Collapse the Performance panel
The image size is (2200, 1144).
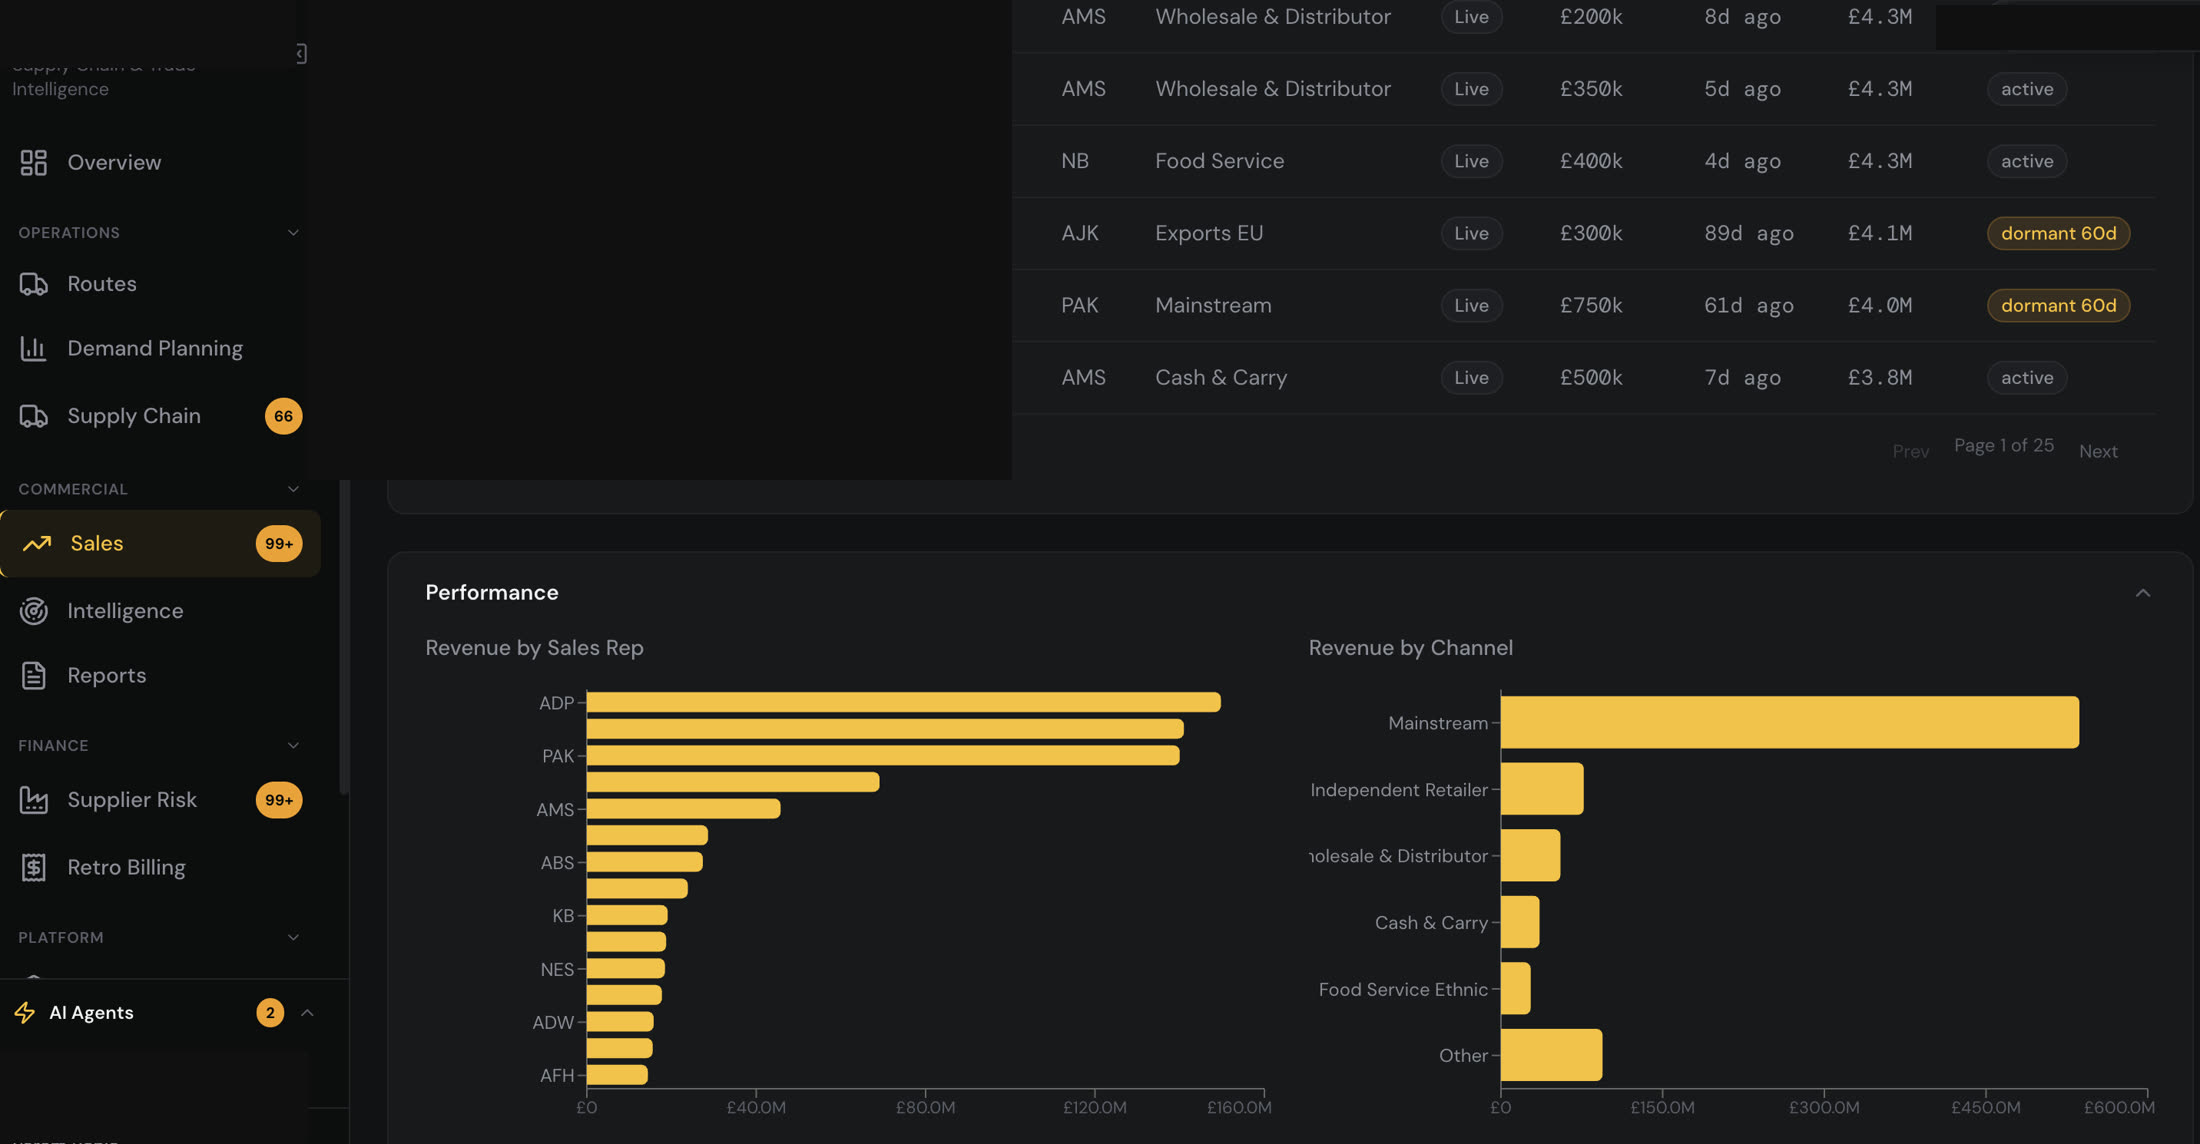coord(2142,593)
